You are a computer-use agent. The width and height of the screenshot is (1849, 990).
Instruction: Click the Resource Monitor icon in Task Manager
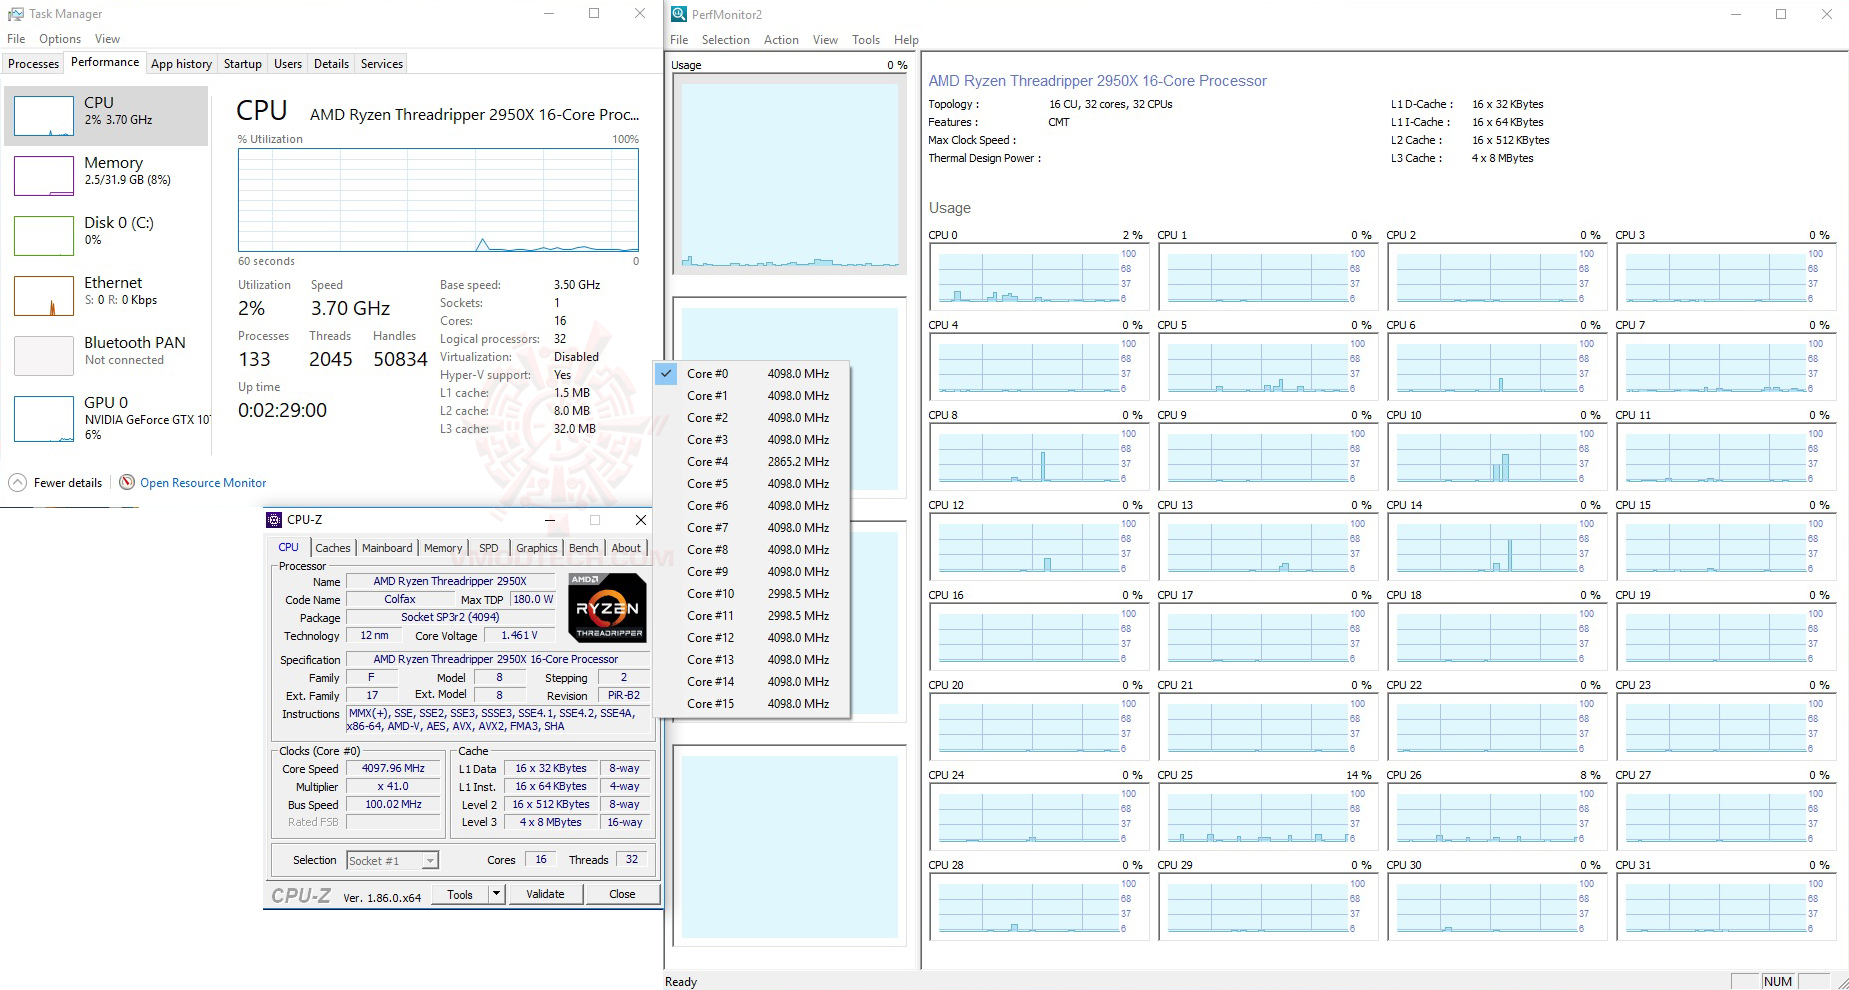click(127, 483)
